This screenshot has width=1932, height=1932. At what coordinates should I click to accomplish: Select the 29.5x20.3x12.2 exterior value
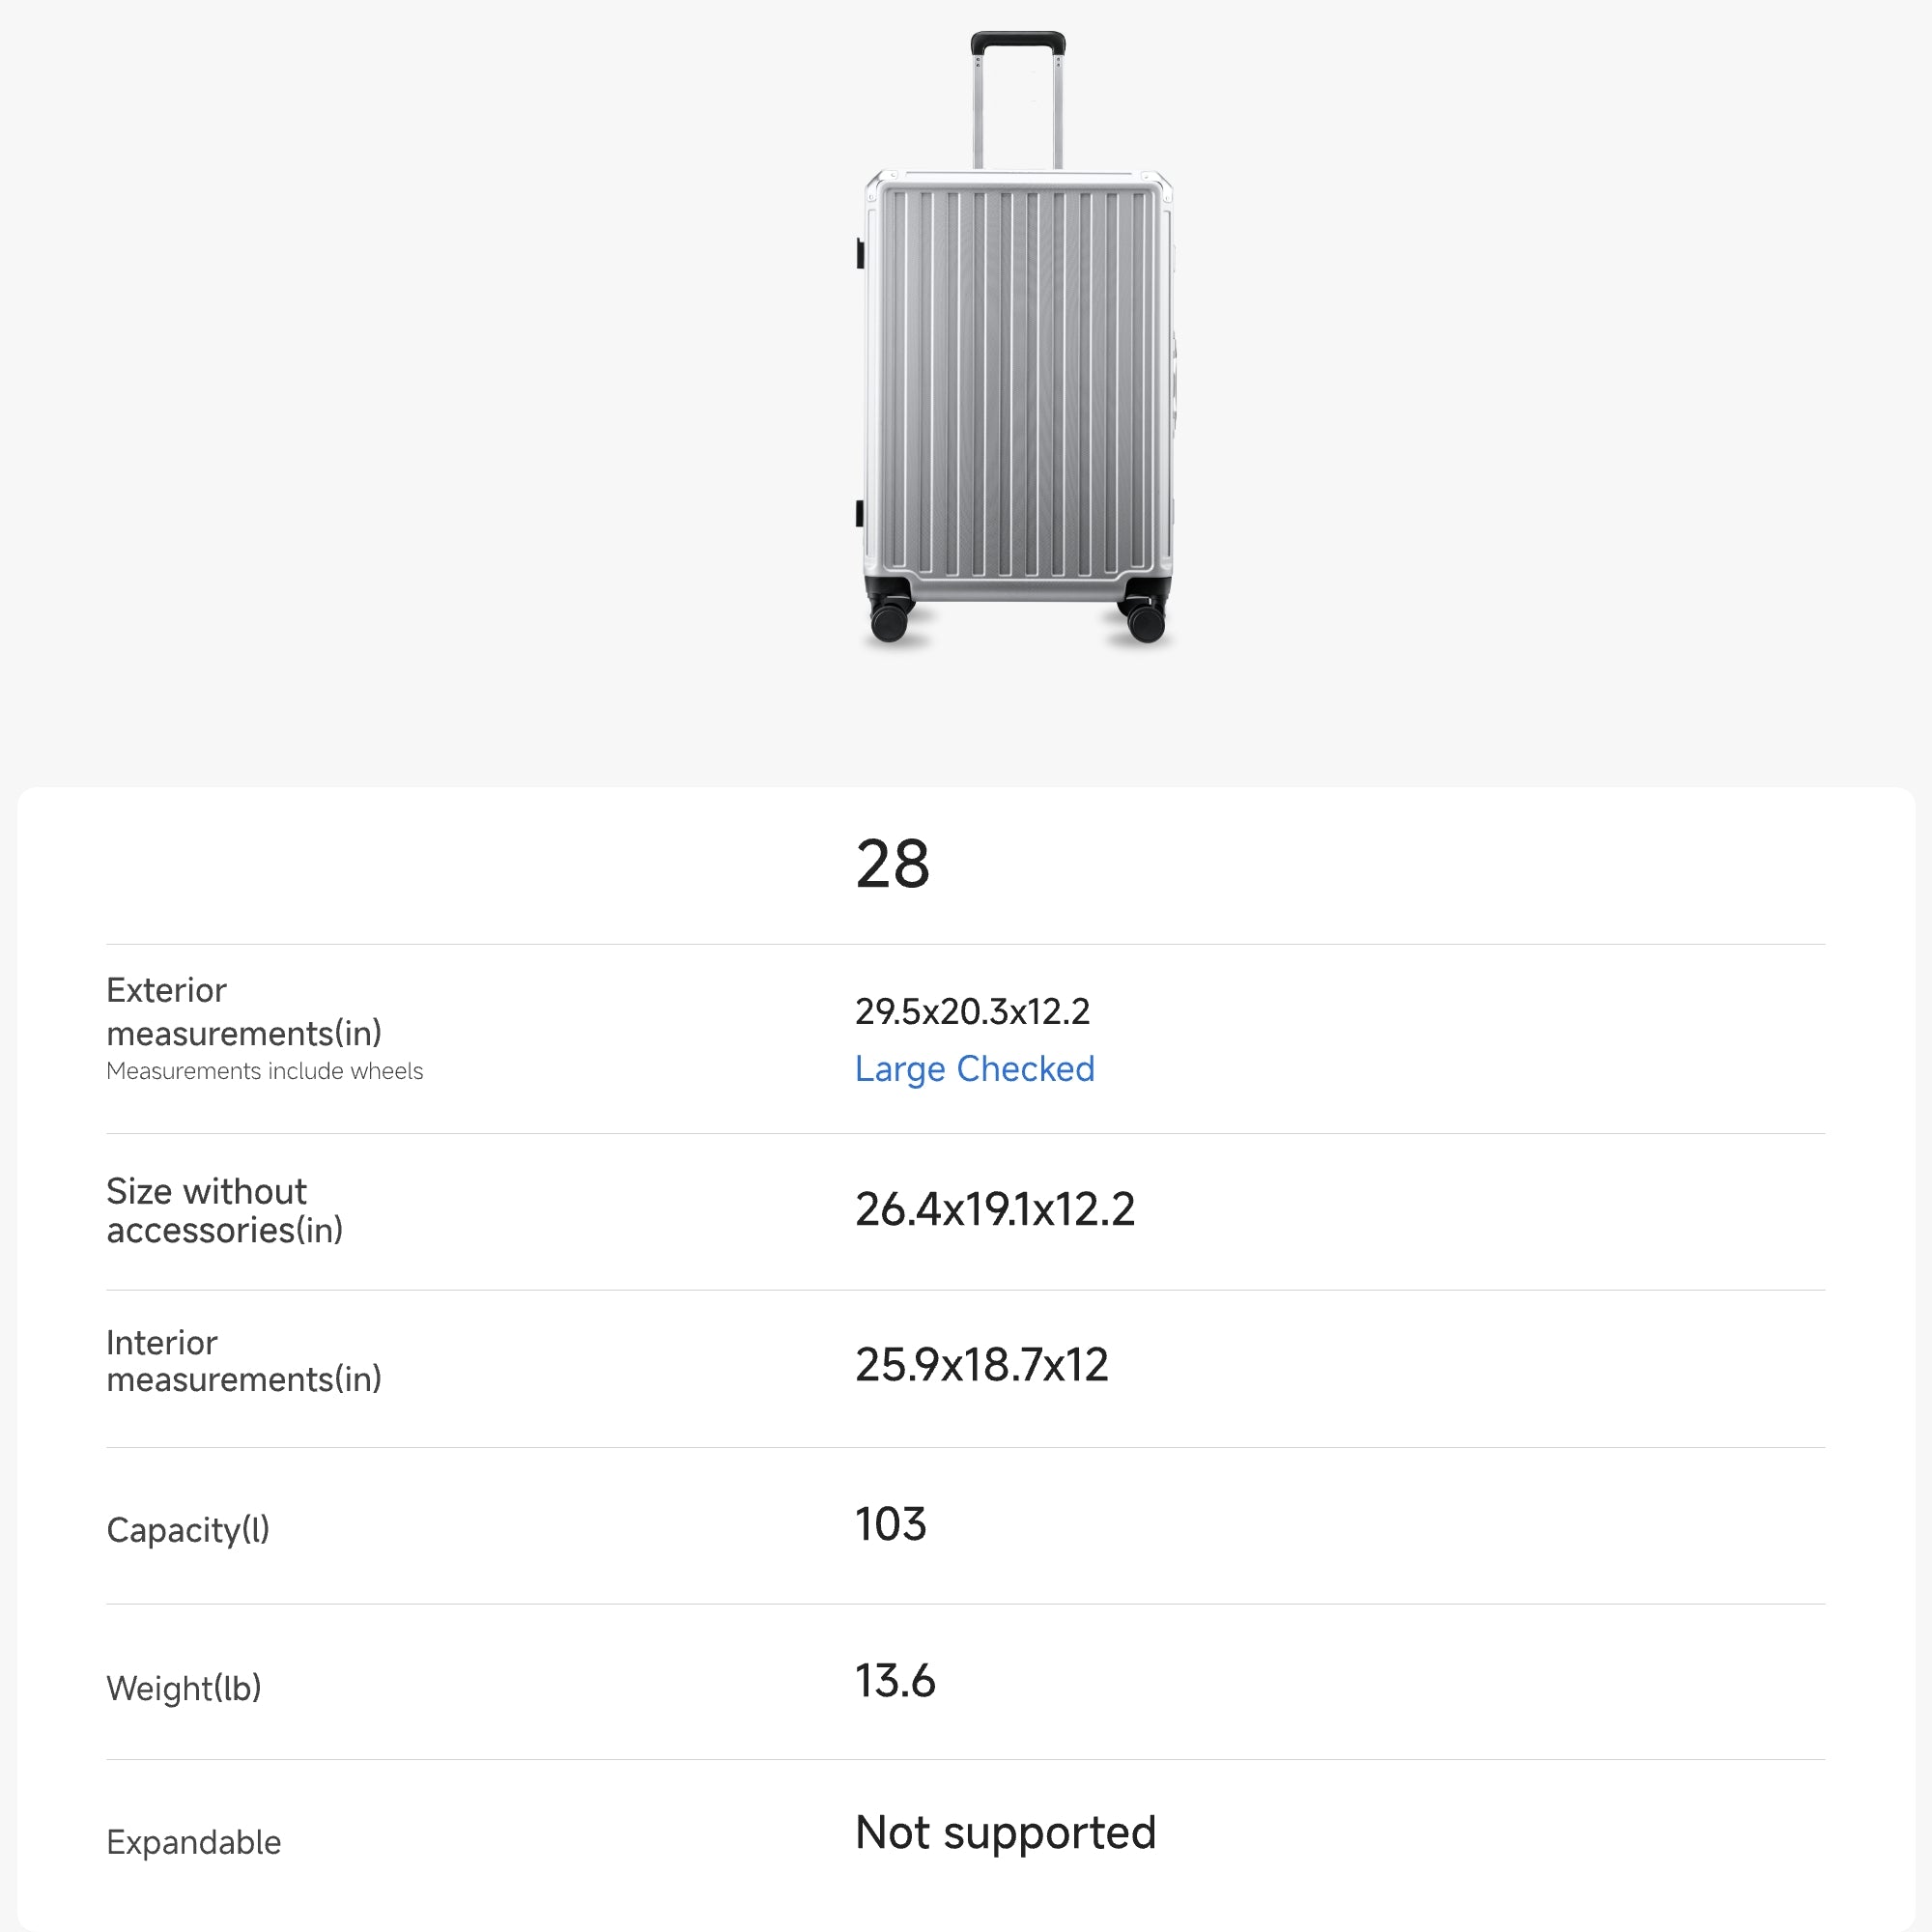[x=972, y=1012]
